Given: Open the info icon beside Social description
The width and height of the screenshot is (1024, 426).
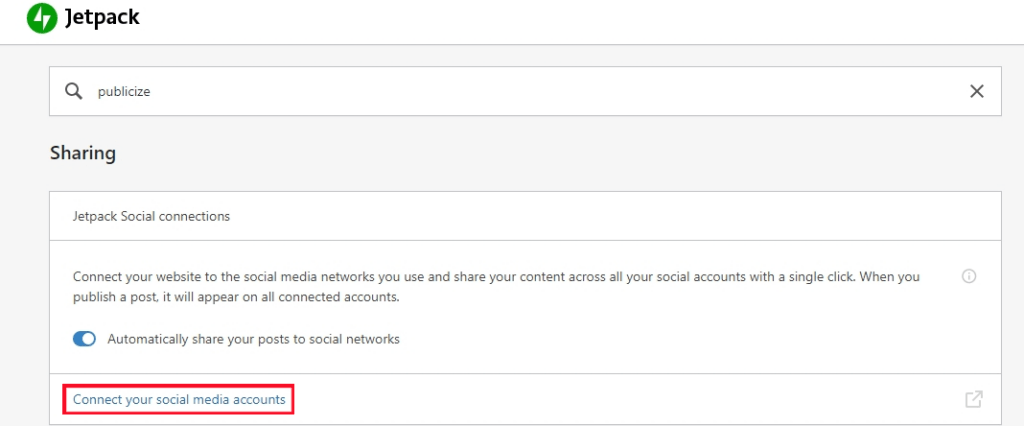Looking at the screenshot, I should click(969, 276).
